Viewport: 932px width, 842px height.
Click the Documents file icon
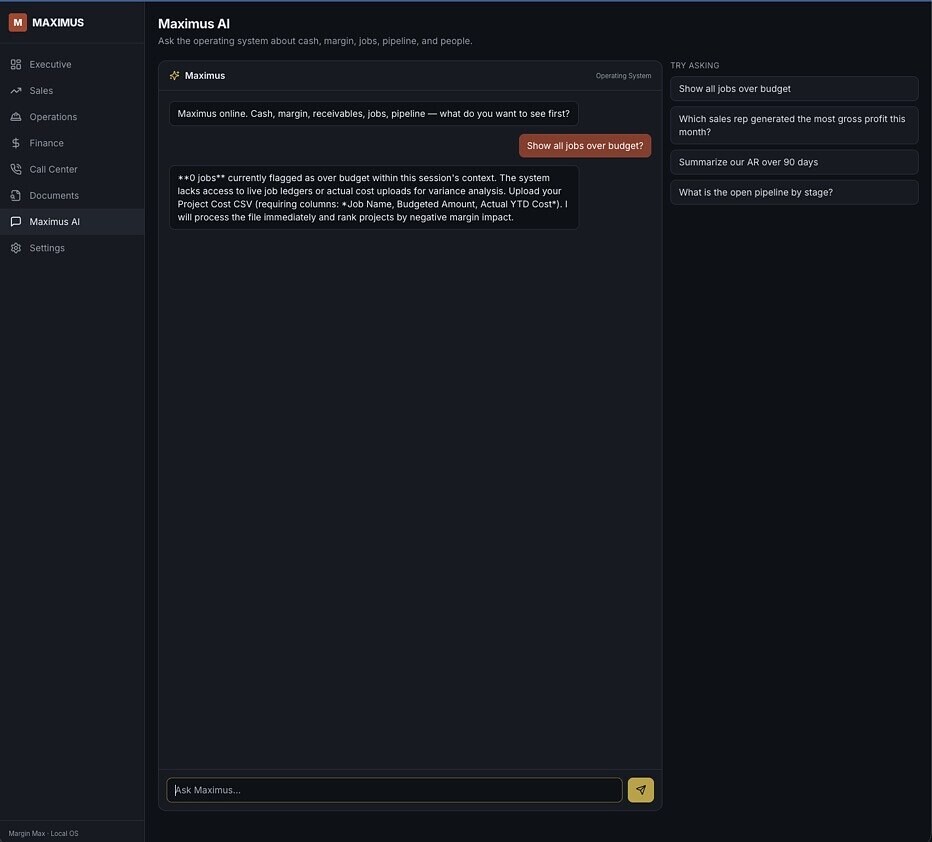(16, 195)
